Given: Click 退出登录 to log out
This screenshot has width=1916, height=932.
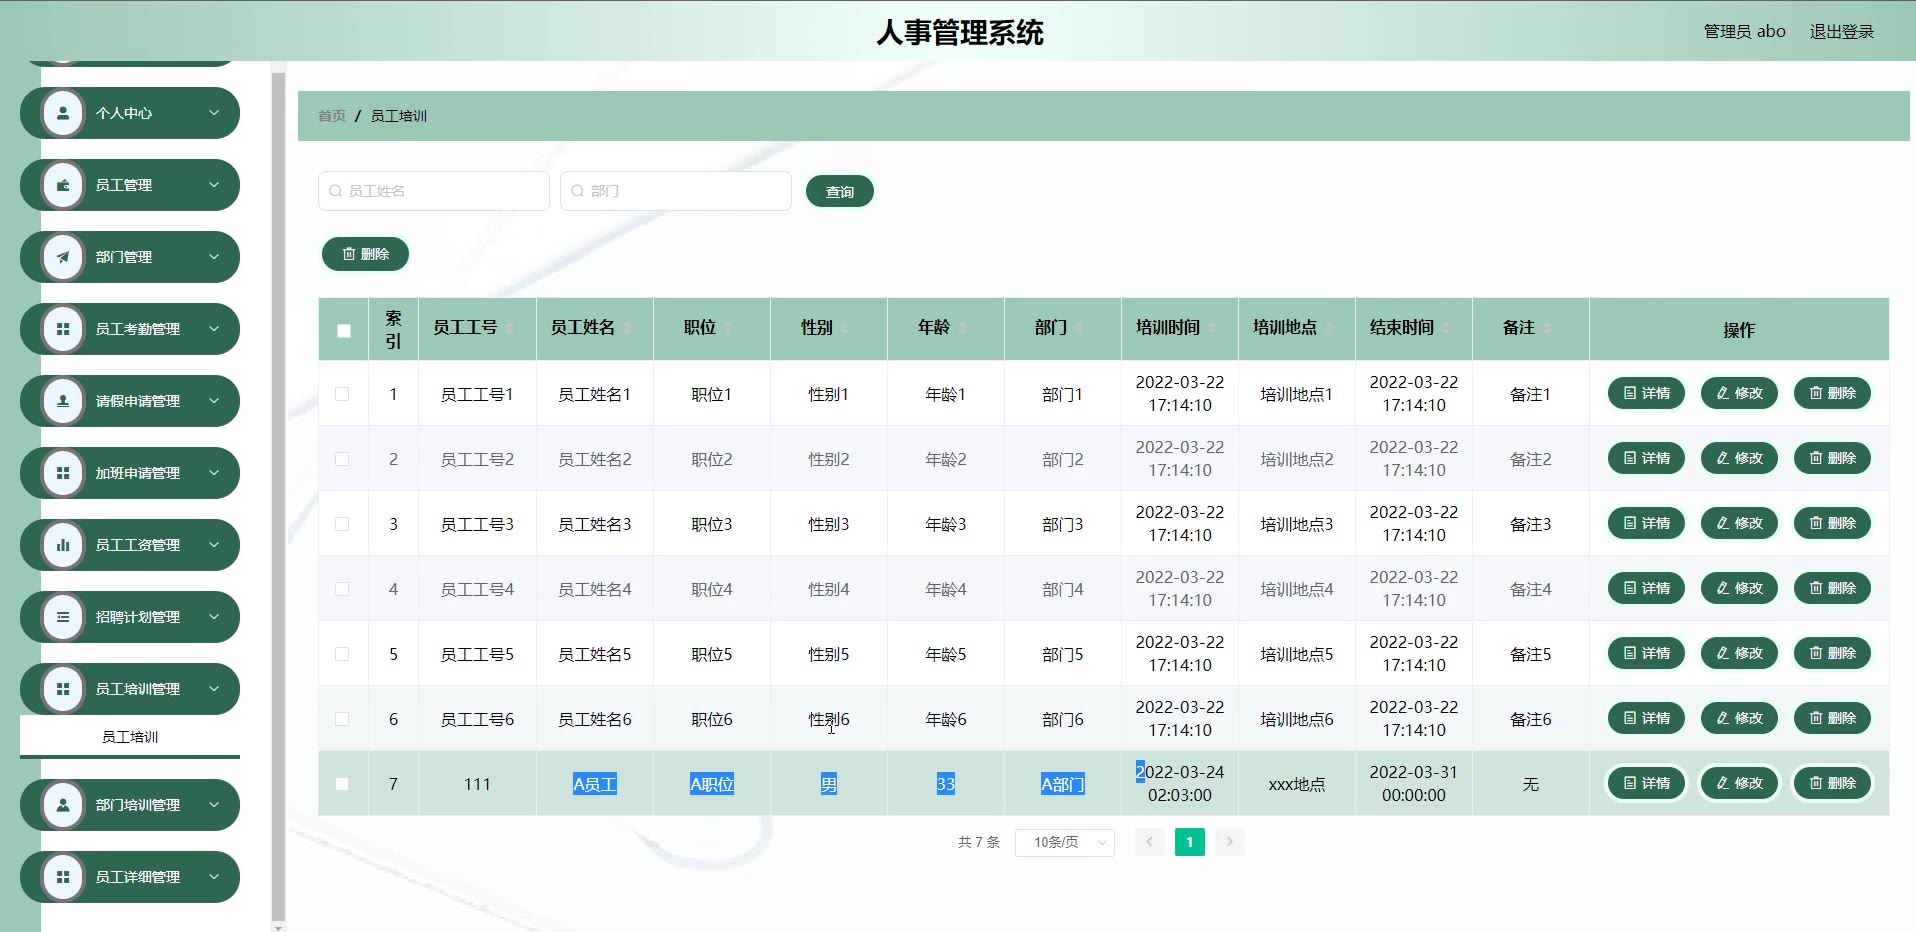Looking at the screenshot, I should click(1841, 32).
